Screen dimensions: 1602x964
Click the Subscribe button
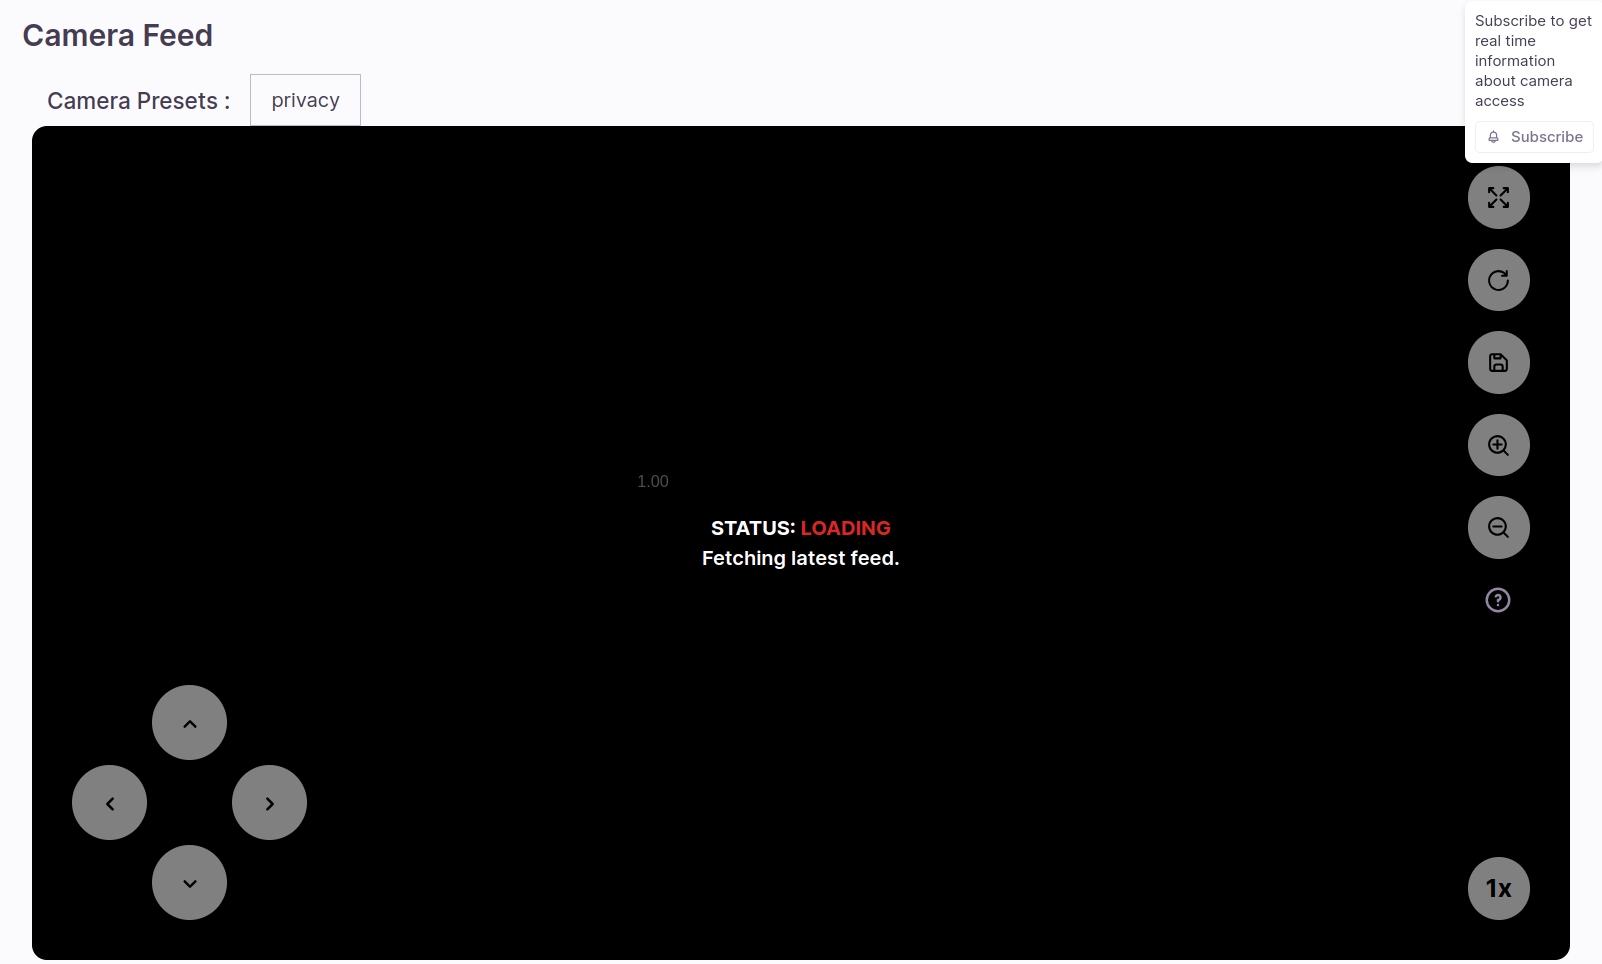(1534, 137)
